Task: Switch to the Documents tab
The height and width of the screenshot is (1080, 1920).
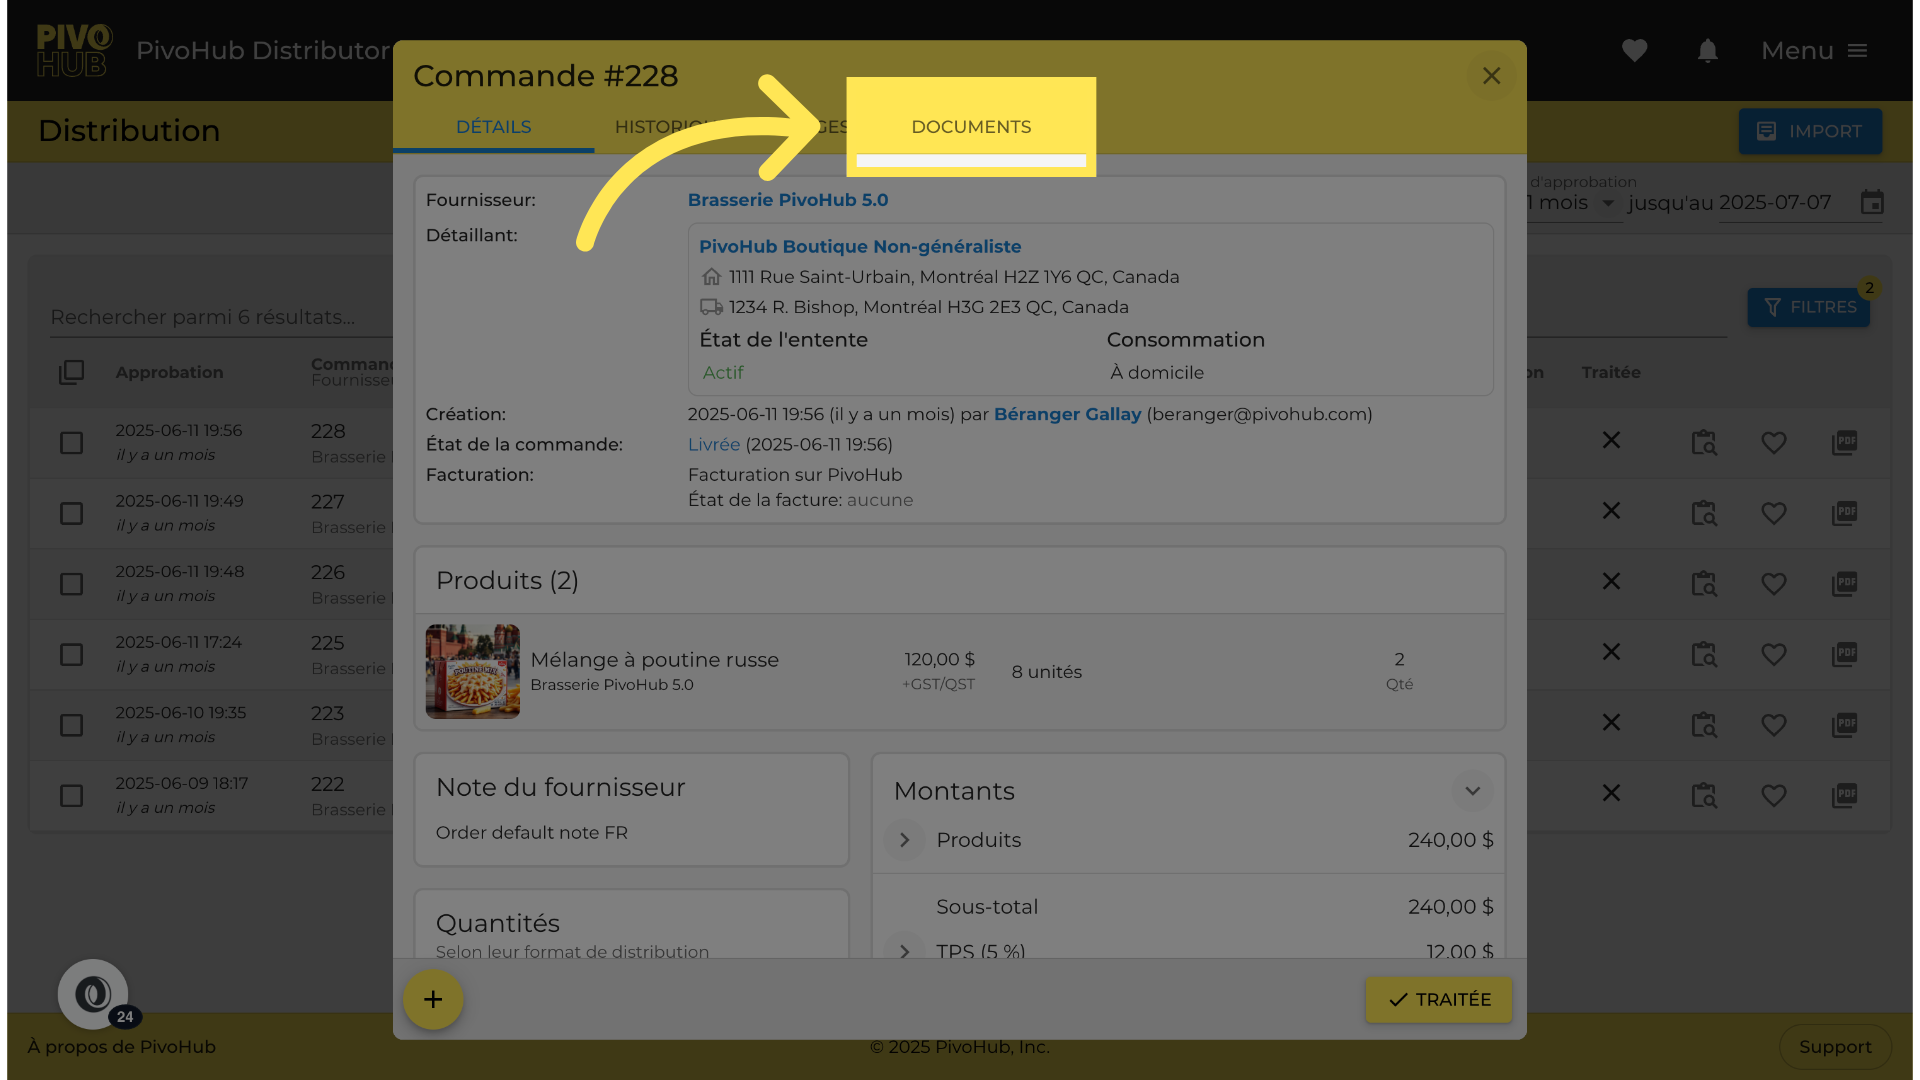Action: 970,127
